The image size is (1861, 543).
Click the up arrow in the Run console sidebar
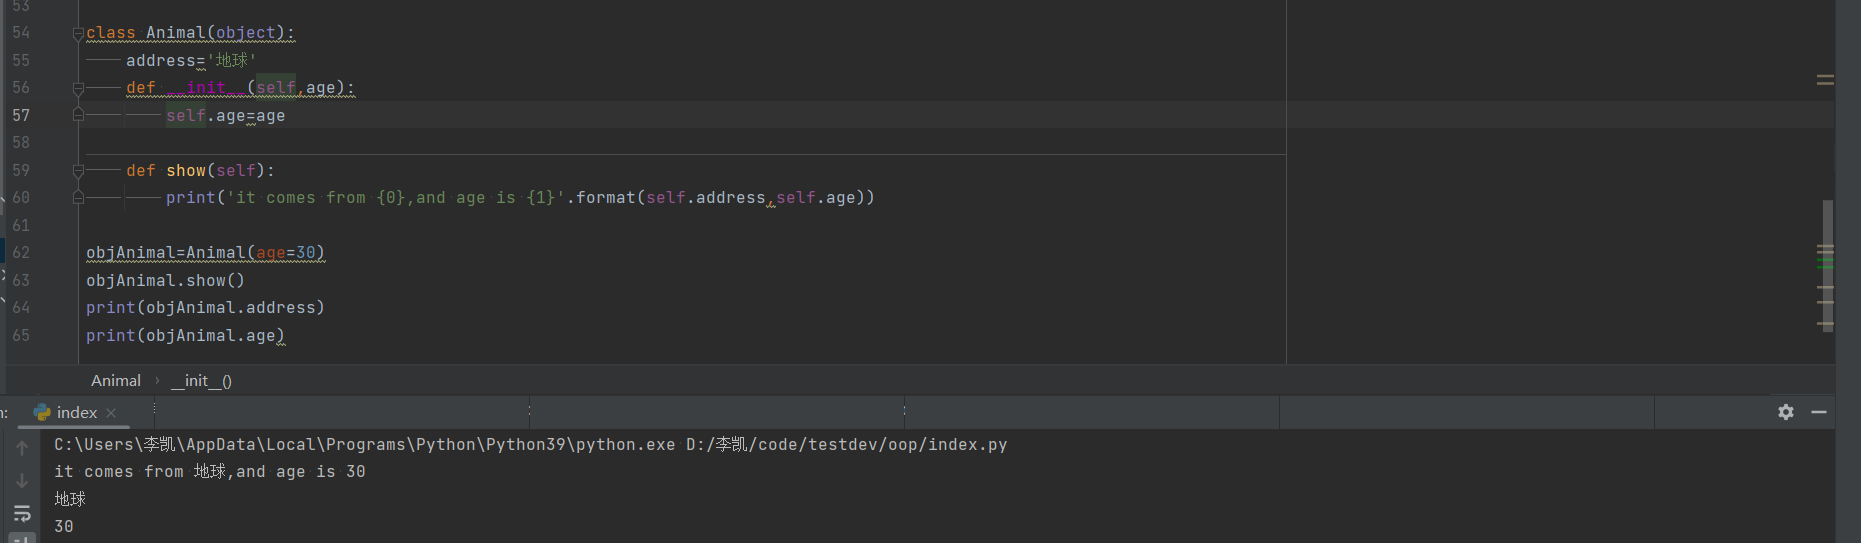click(x=22, y=448)
